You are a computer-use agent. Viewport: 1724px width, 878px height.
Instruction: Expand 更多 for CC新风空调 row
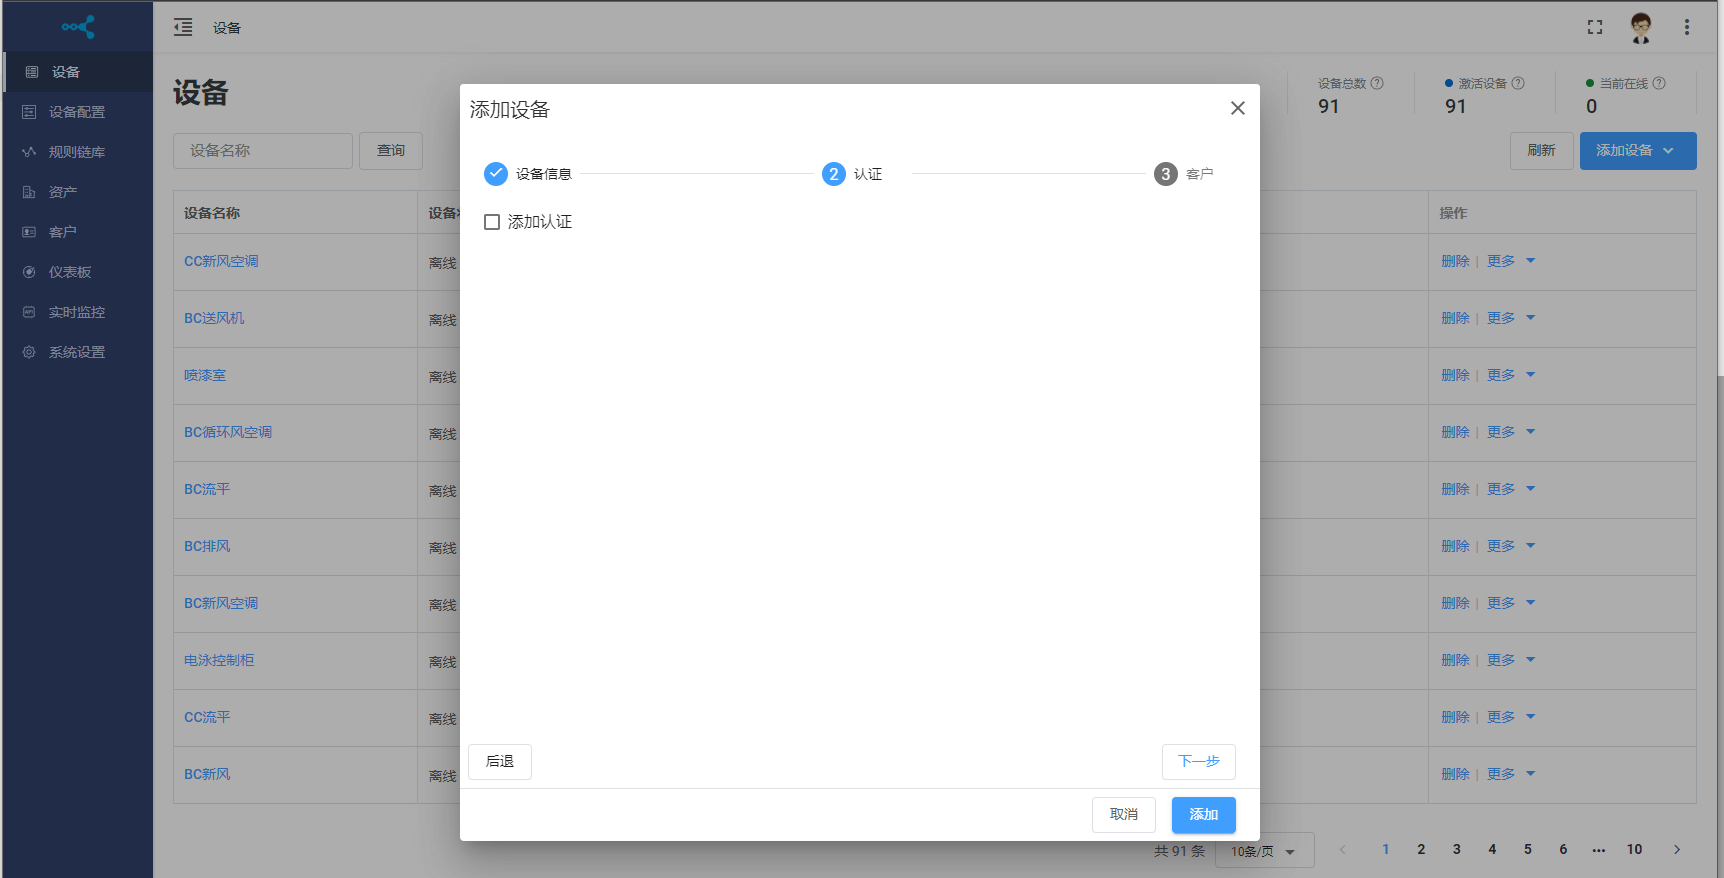pyautogui.click(x=1510, y=261)
